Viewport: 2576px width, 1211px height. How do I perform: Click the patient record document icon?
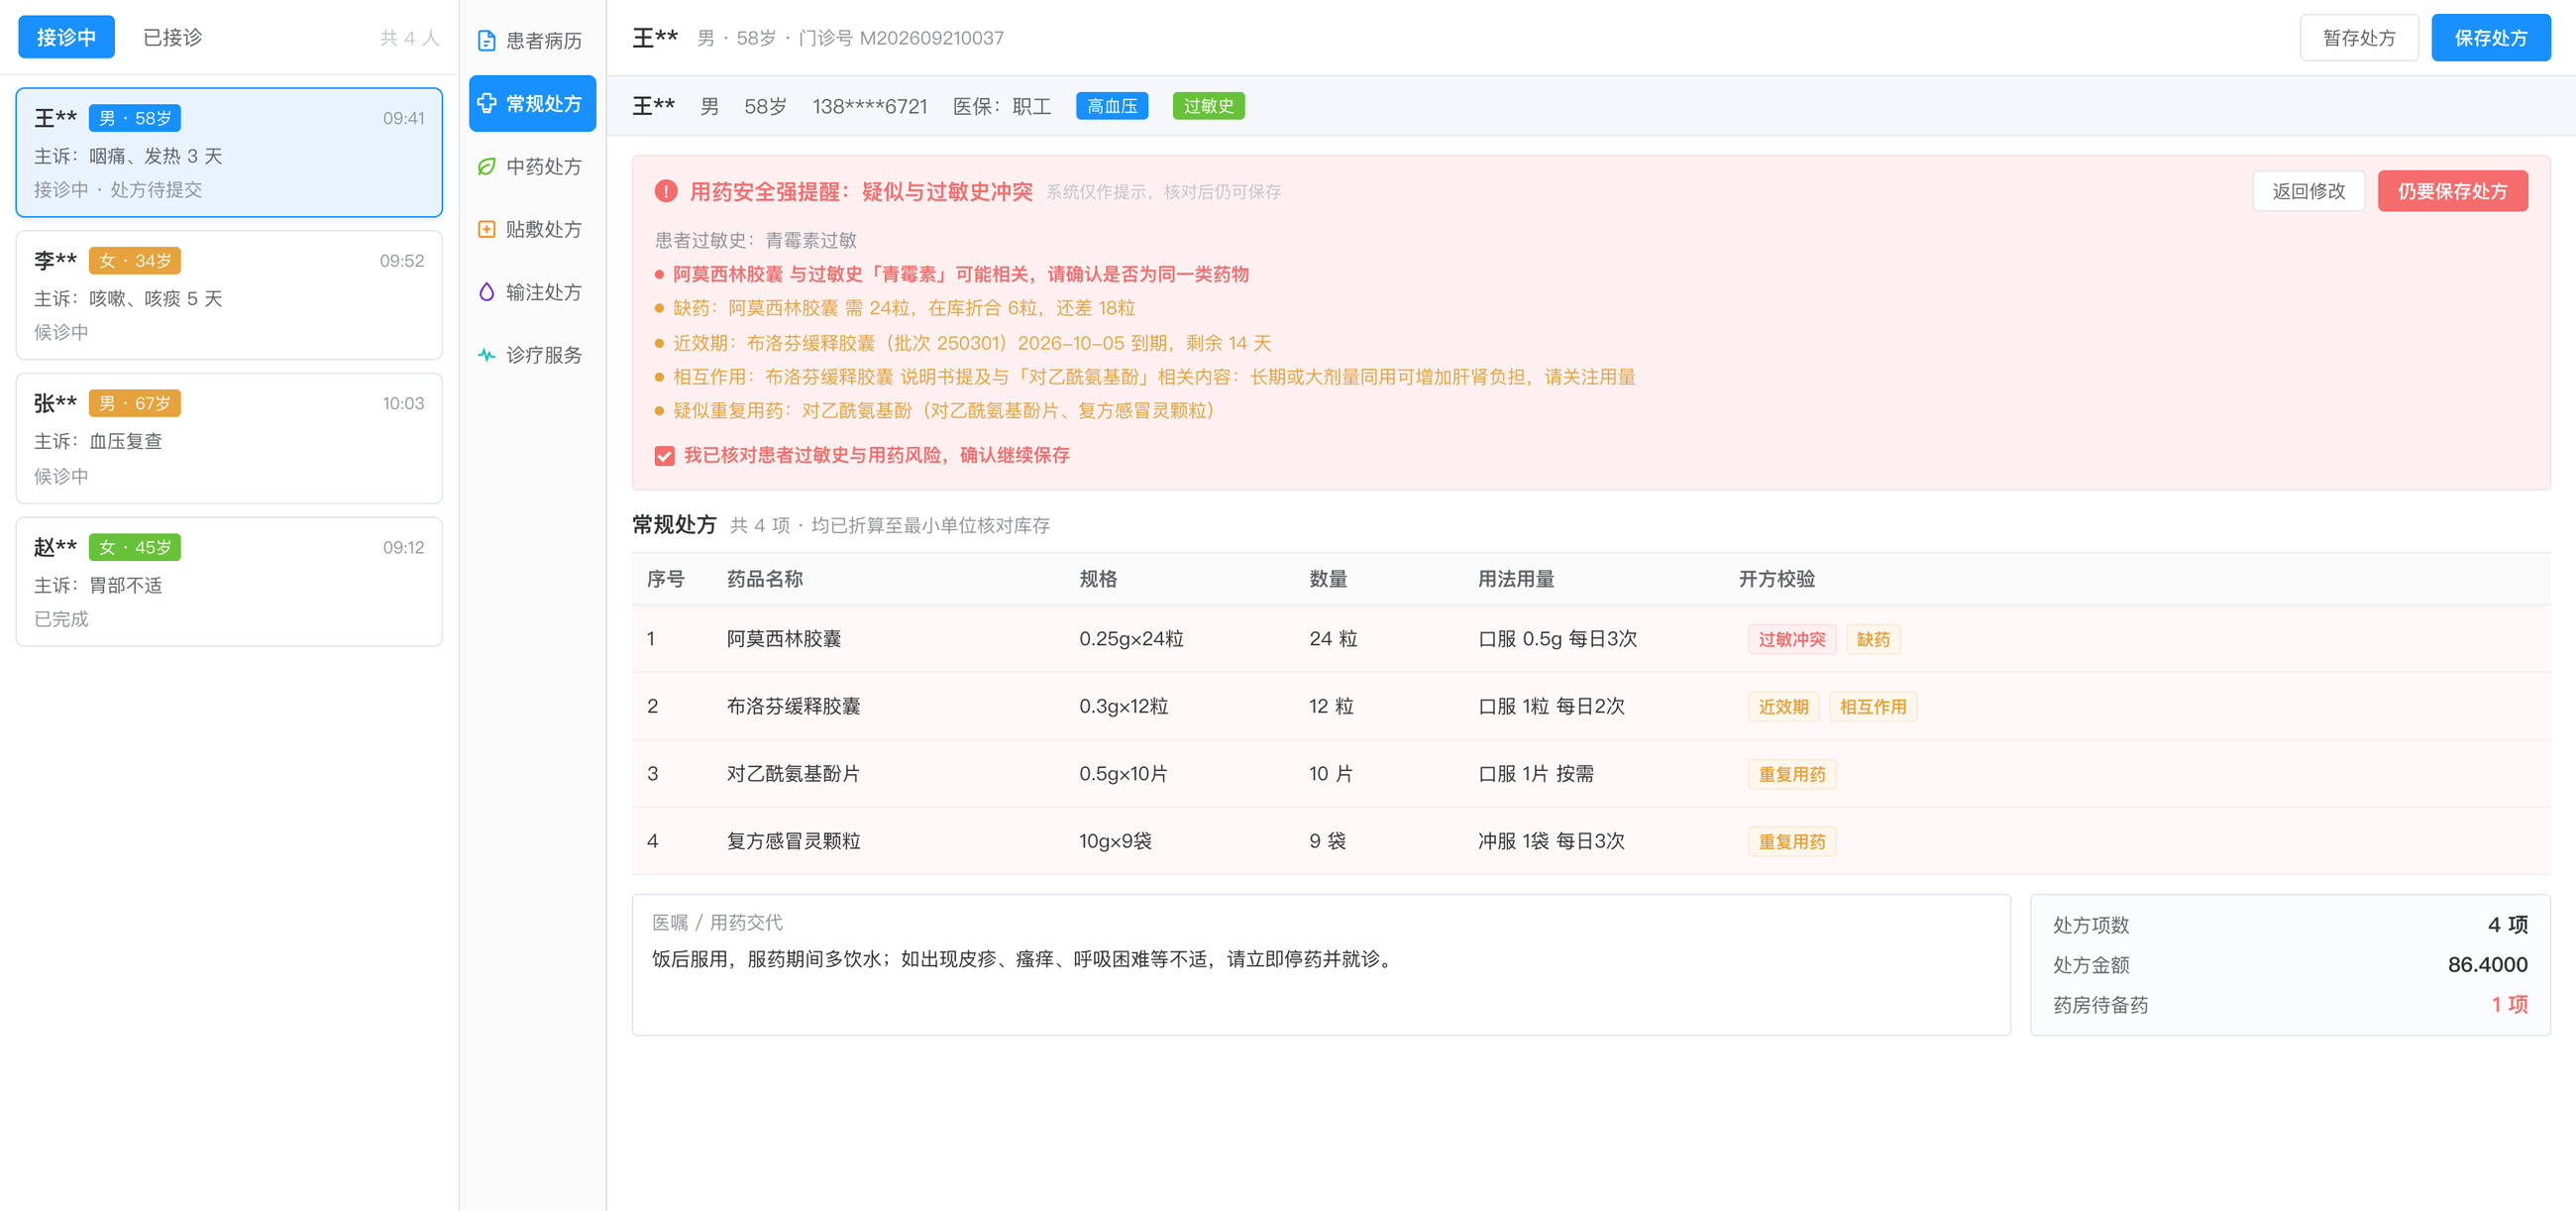486,41
